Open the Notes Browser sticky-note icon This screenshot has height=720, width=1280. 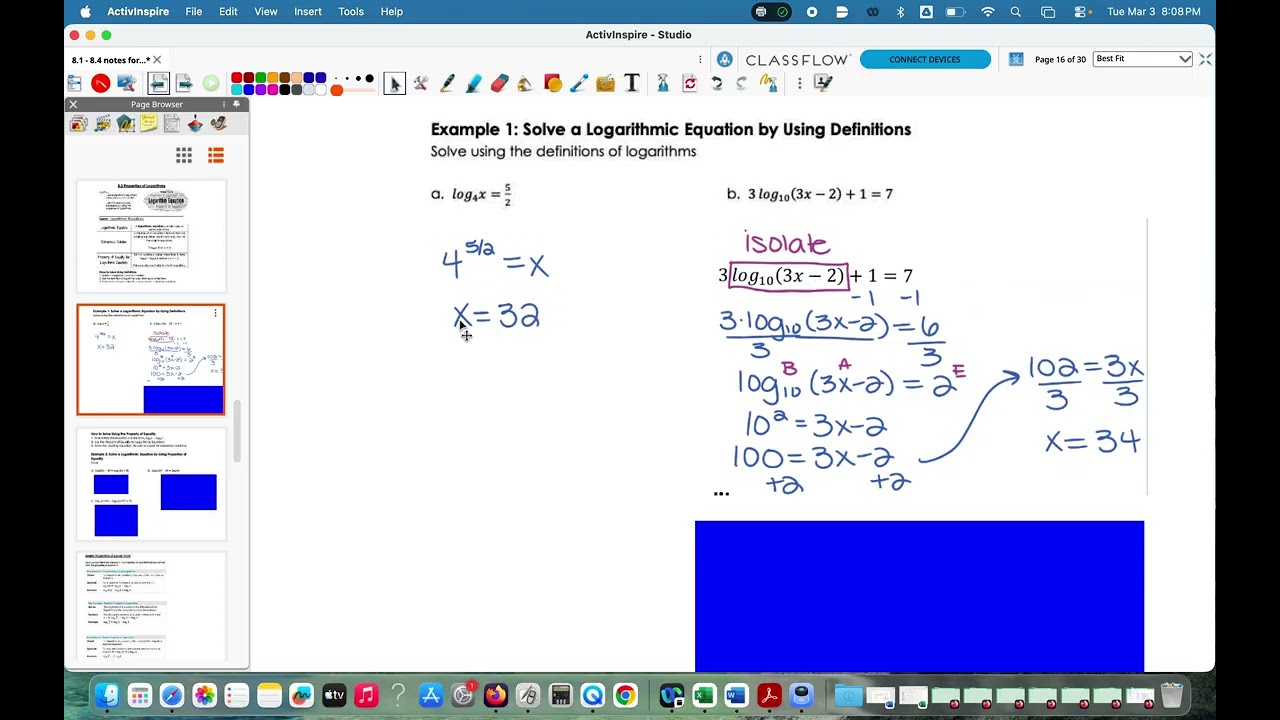pyautogui.click(x=149, y=124)
